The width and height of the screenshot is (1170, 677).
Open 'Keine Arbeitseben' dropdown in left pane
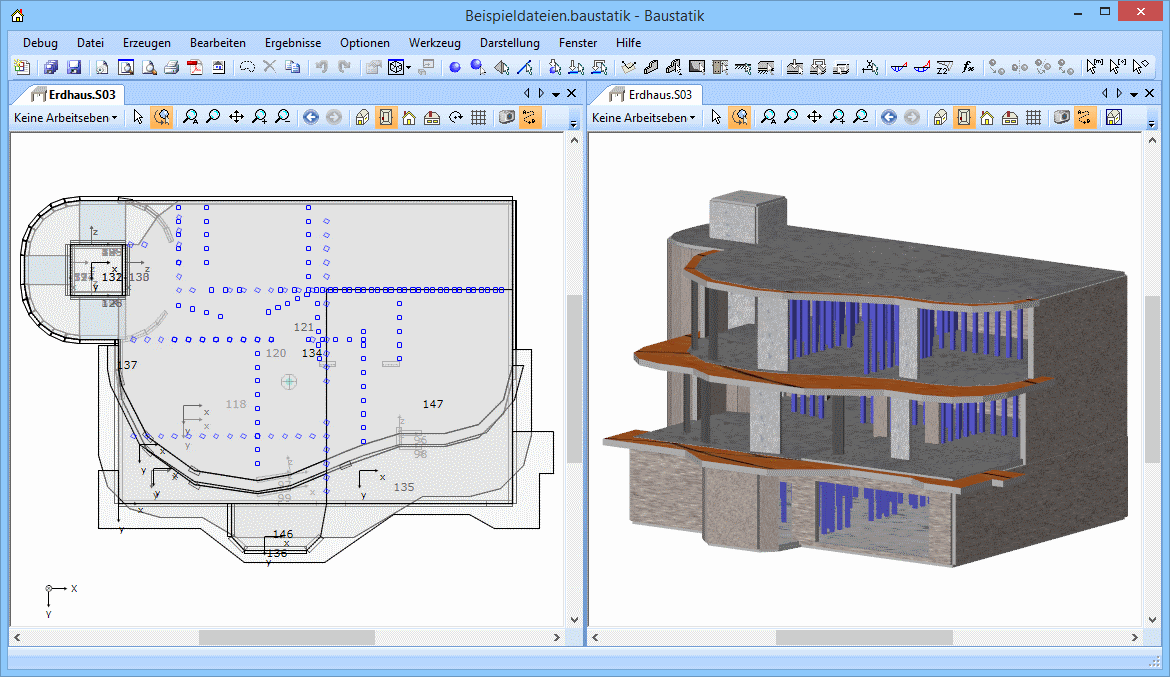[65, 117]
